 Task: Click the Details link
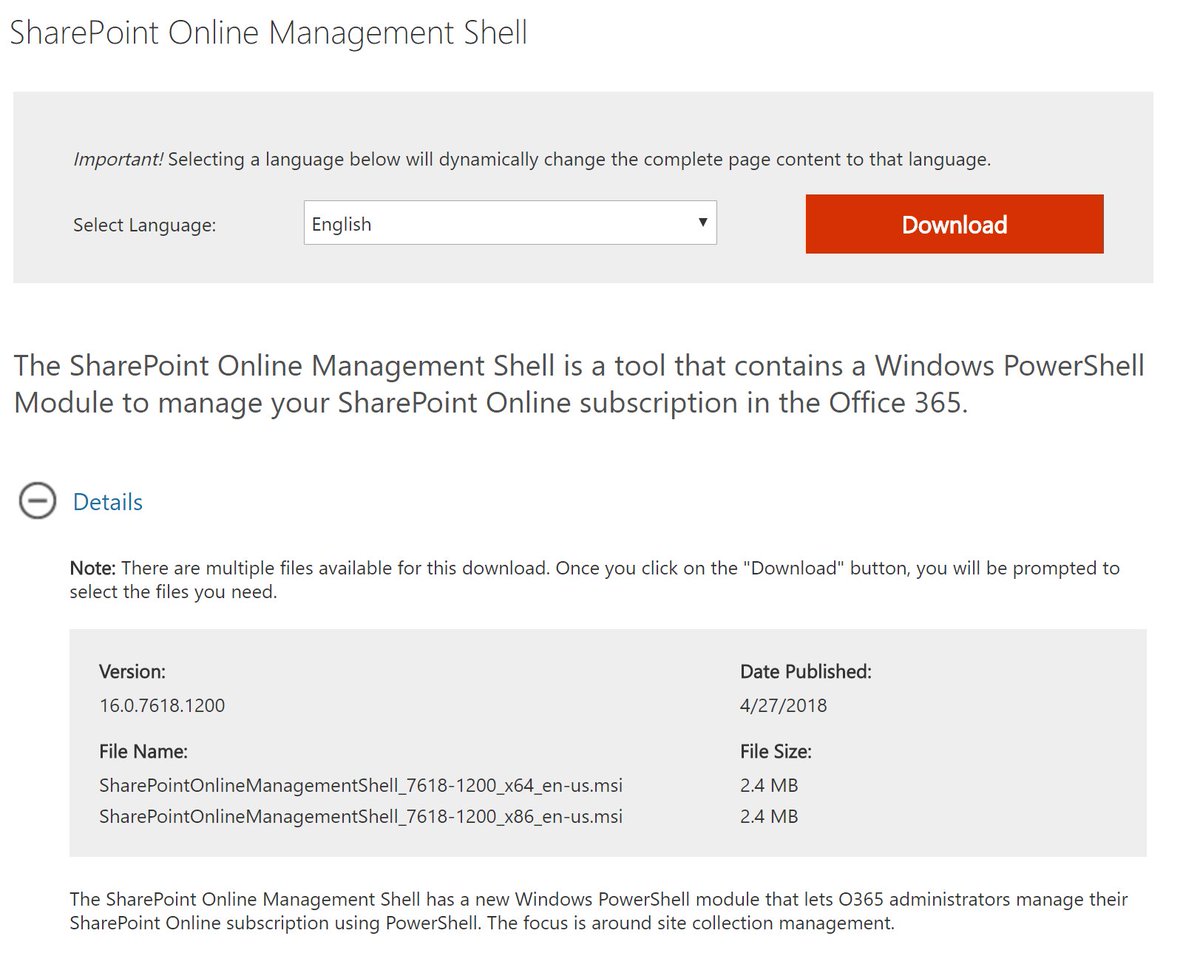108,502
